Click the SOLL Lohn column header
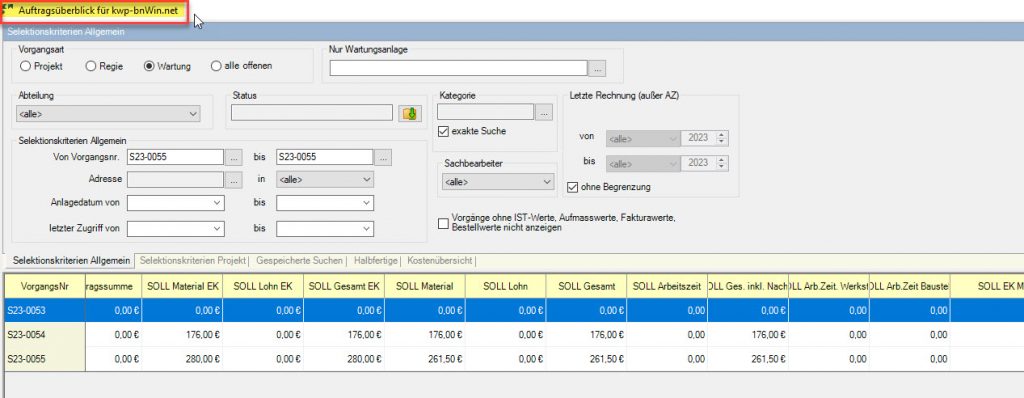This screenshot has height=398, width=1024. (505, 286)
